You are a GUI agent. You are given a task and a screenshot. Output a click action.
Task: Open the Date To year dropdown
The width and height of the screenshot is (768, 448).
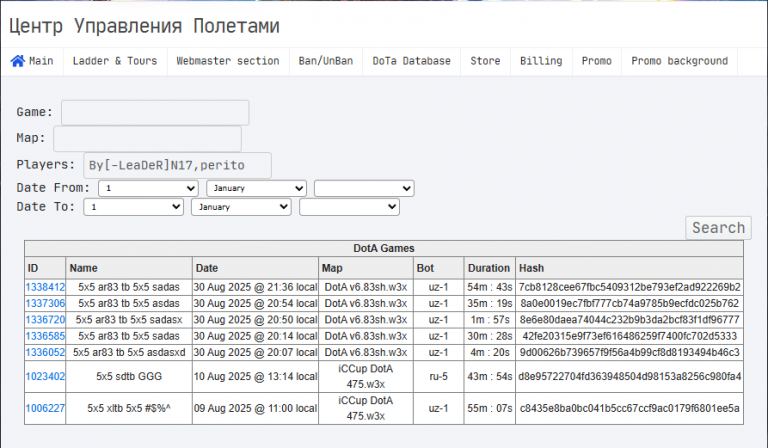click(349, 207)
